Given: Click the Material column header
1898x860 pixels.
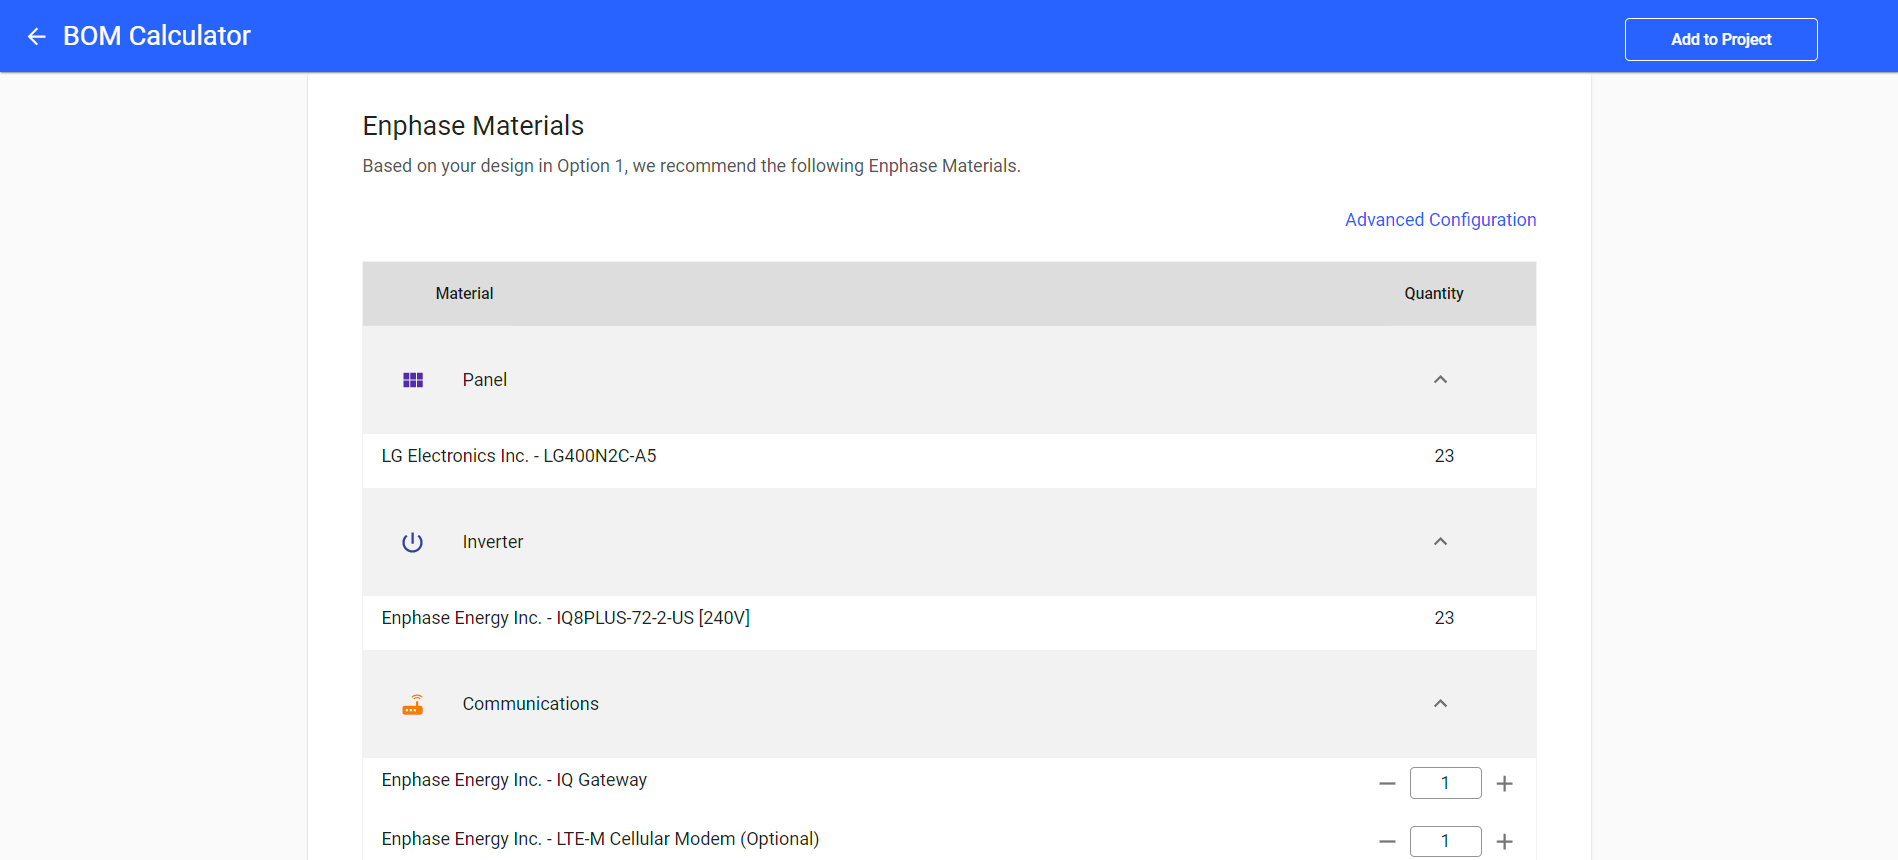Looking at the screenshot, I should coord(464,294).
